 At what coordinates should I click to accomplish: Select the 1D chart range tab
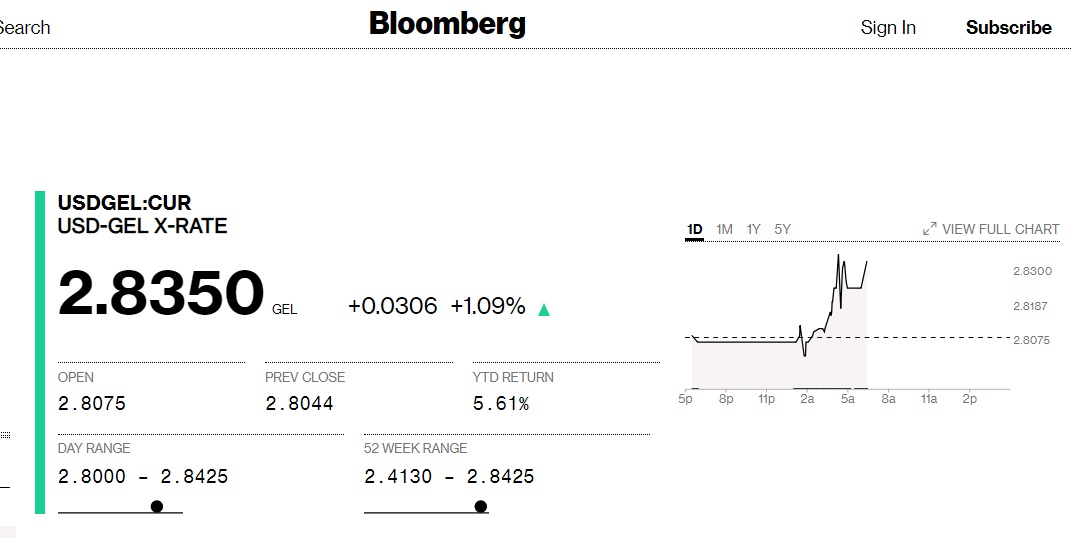694,229
